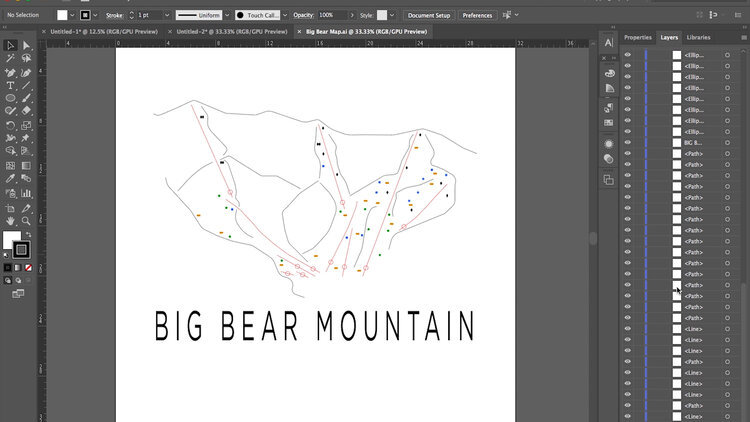Click the Change Screen Mode icon
The image size is (750, 422).
click(x=18, y=293)
